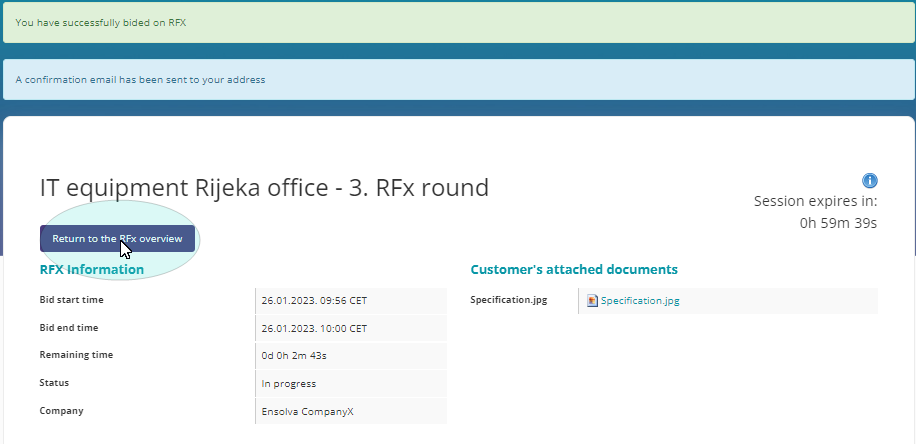Click the session countdown timer value

point(838,222)
